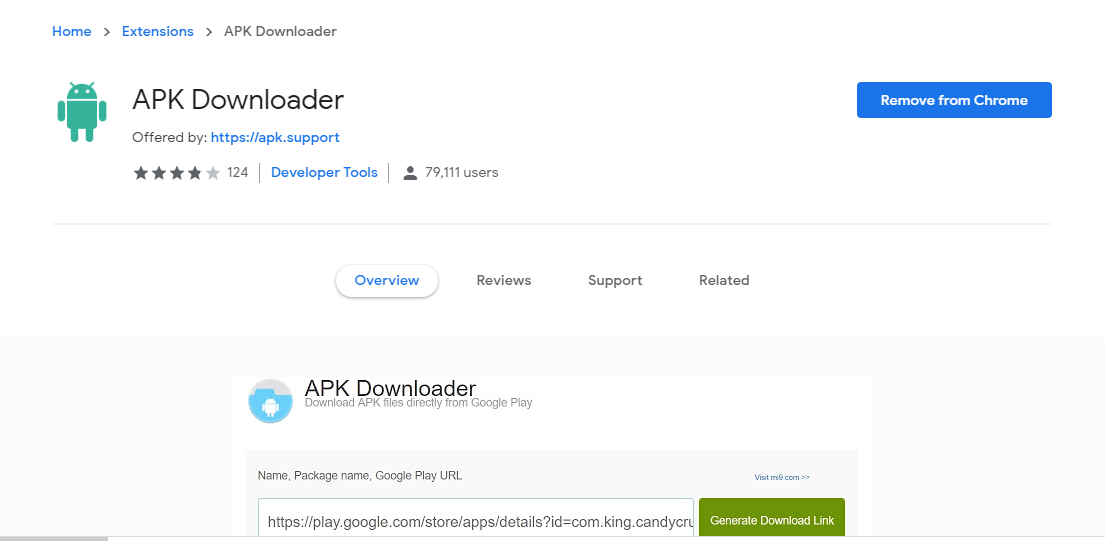Click the breadcrumb chevron after Extensions

[209, 32]
